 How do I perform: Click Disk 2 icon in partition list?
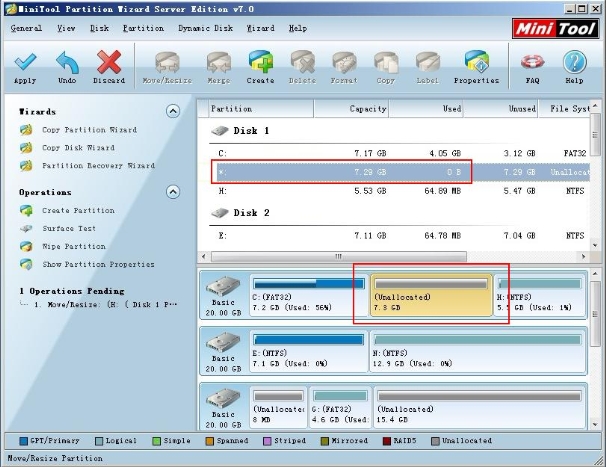pyautogui.click(x=220, y=213)
